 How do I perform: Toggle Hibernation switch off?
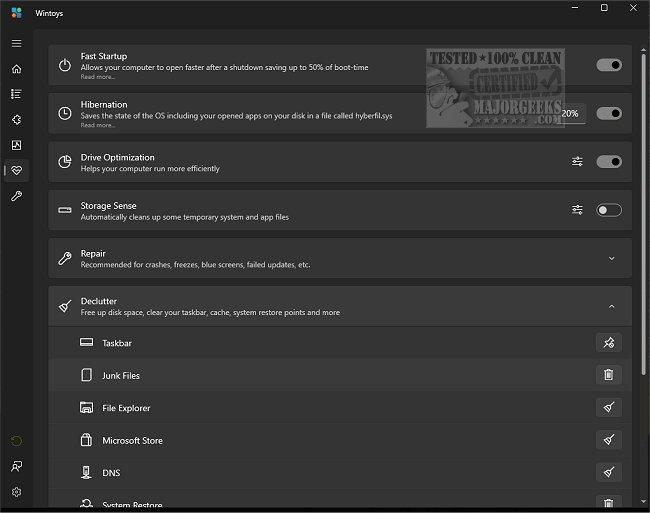(x=609, y=114)
